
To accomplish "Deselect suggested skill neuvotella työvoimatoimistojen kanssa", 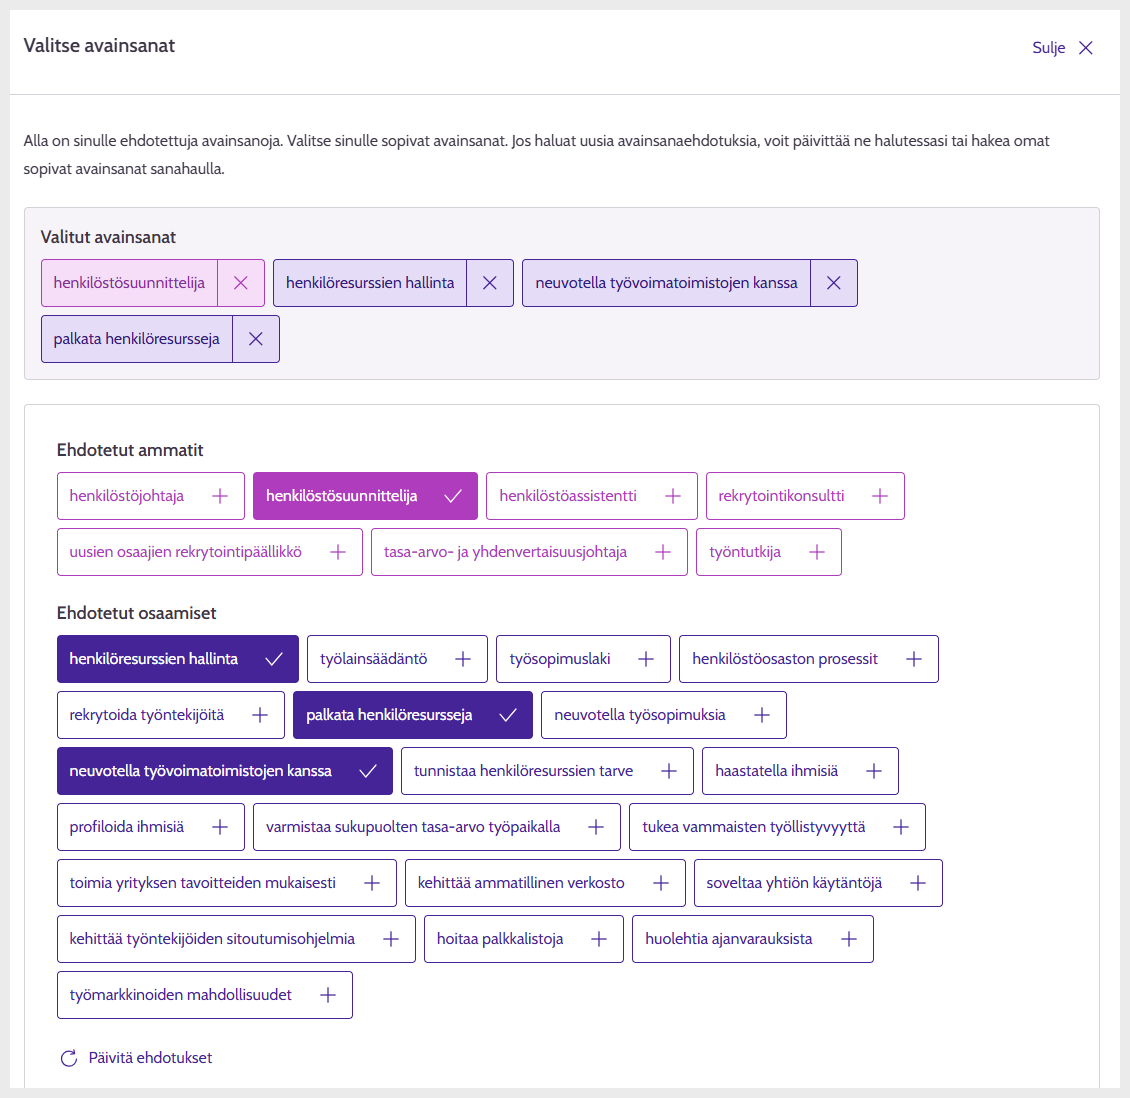I will 225,771.
